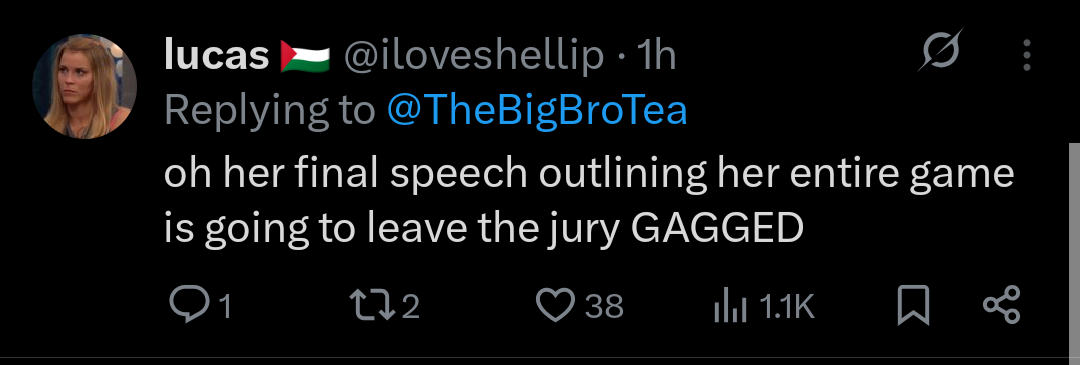Screen dimensions: 1080x365
Task: Visit the @iloveshellip handle link
Action: pos(474,56)
